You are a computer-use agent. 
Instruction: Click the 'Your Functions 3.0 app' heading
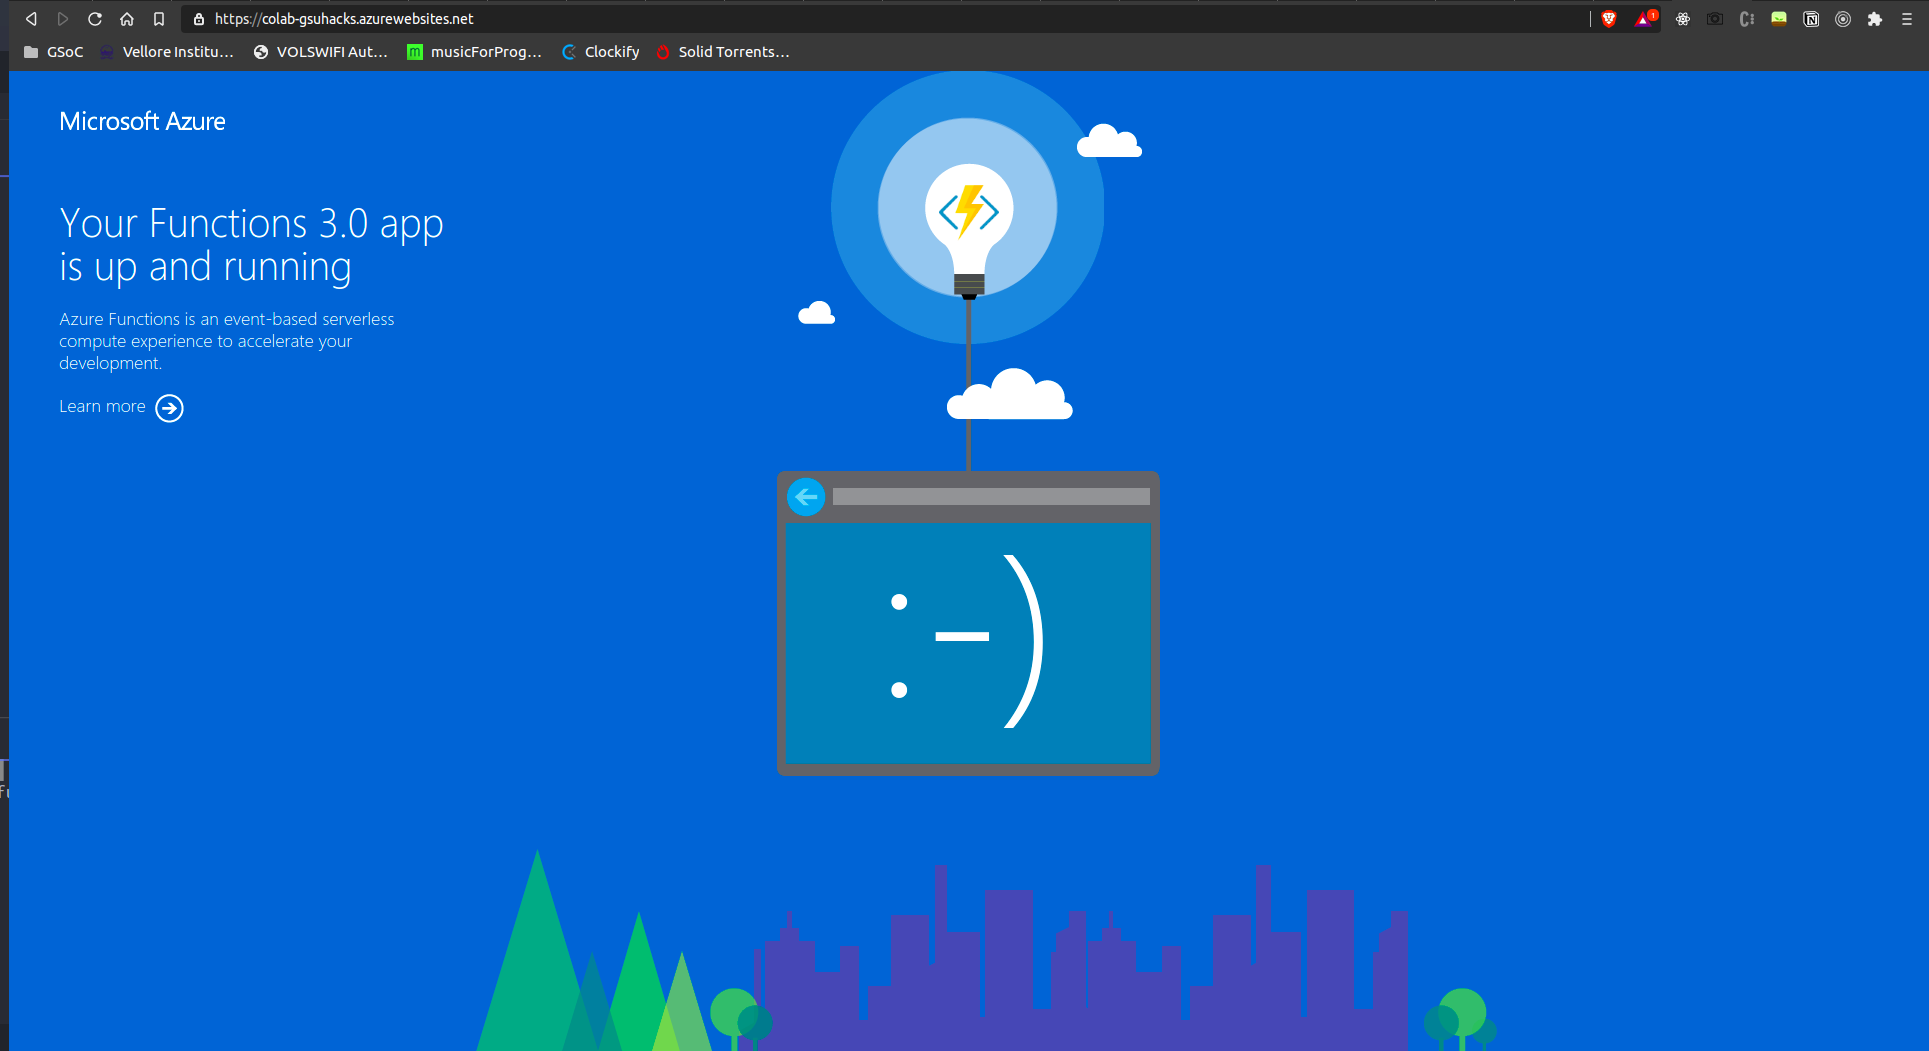point(251,245)
